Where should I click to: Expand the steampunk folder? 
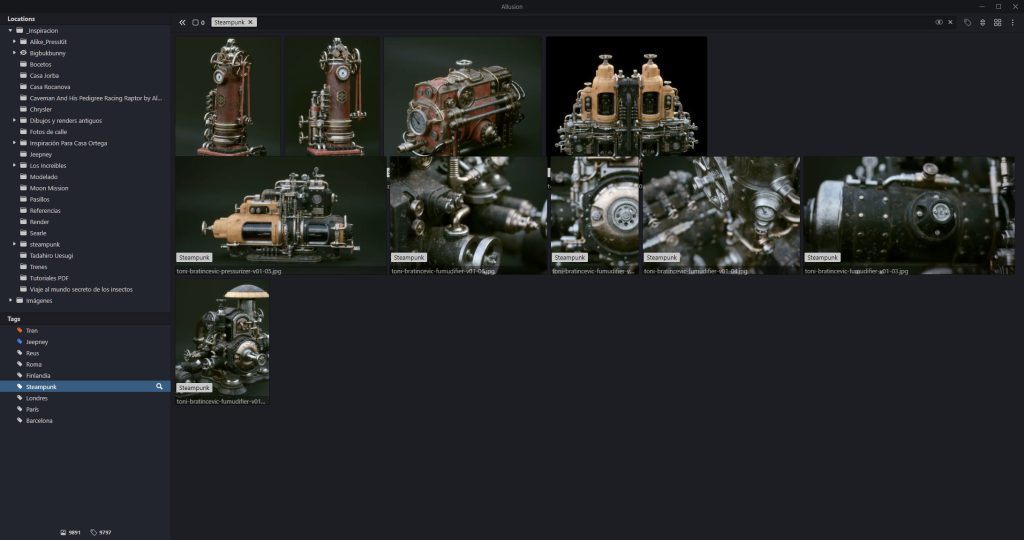14,244
